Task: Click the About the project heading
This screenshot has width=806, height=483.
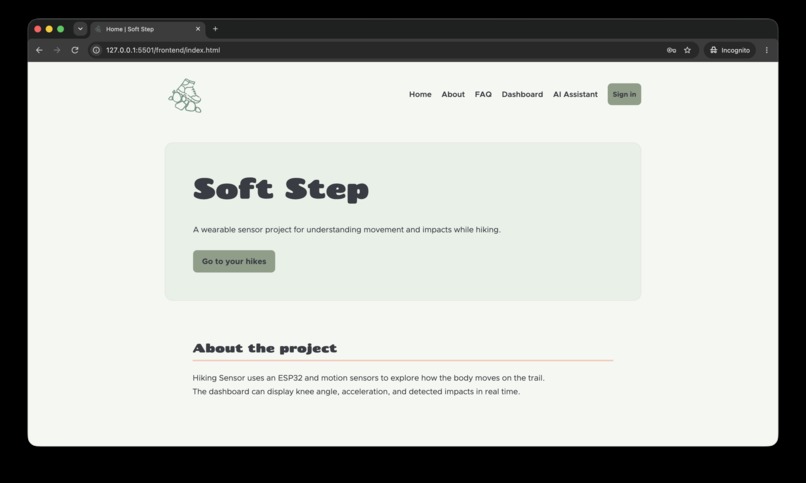Action: [x=265, y=348]
